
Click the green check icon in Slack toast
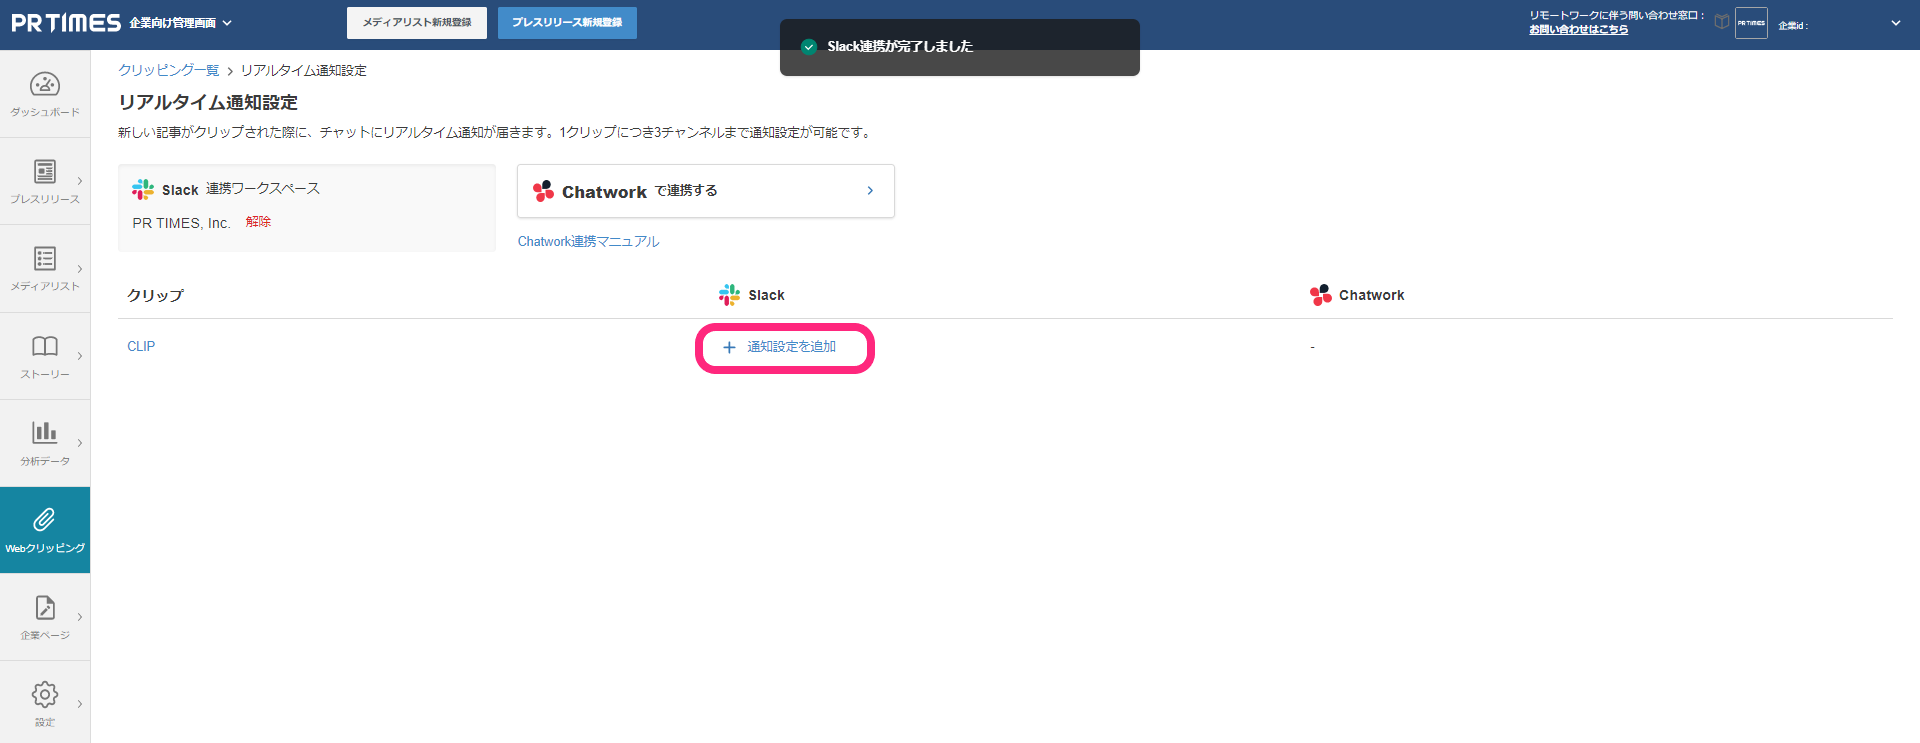[809, 47]
